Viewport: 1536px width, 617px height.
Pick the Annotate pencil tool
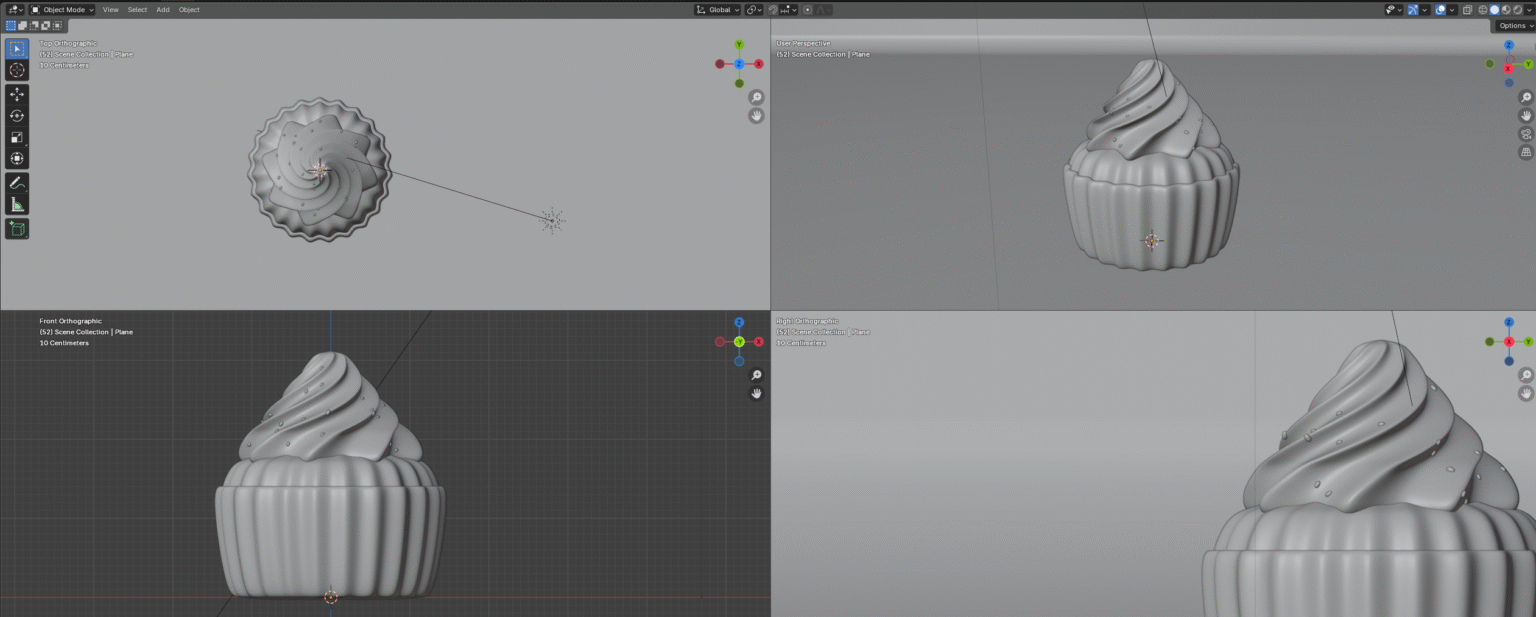[x=17, y=183]
